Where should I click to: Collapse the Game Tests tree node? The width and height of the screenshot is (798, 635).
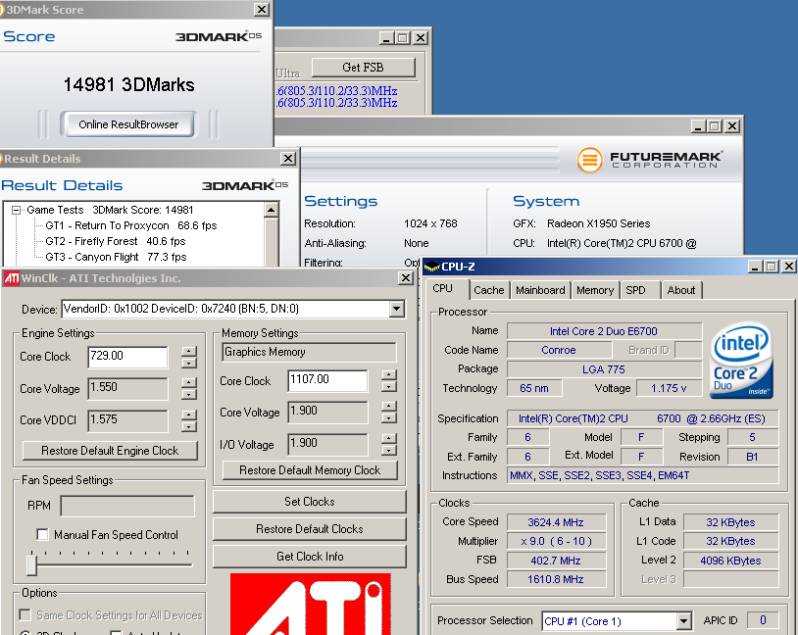point(16,210)
